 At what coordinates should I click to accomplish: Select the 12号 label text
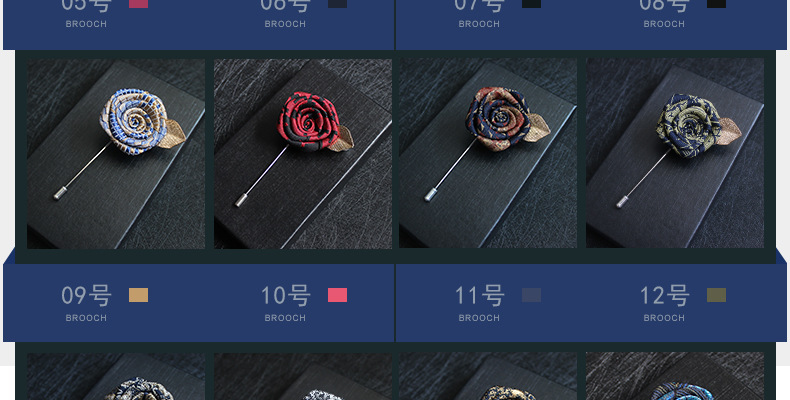664,296
